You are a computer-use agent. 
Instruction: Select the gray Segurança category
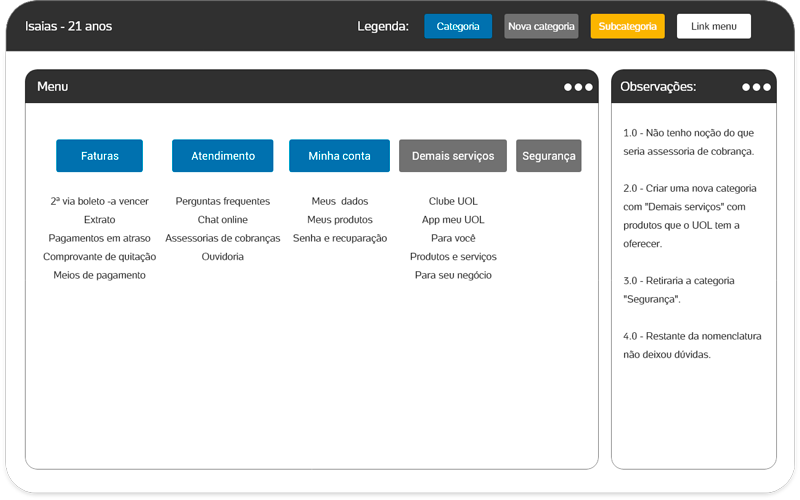pyautogui.click(x=548, y=156)
